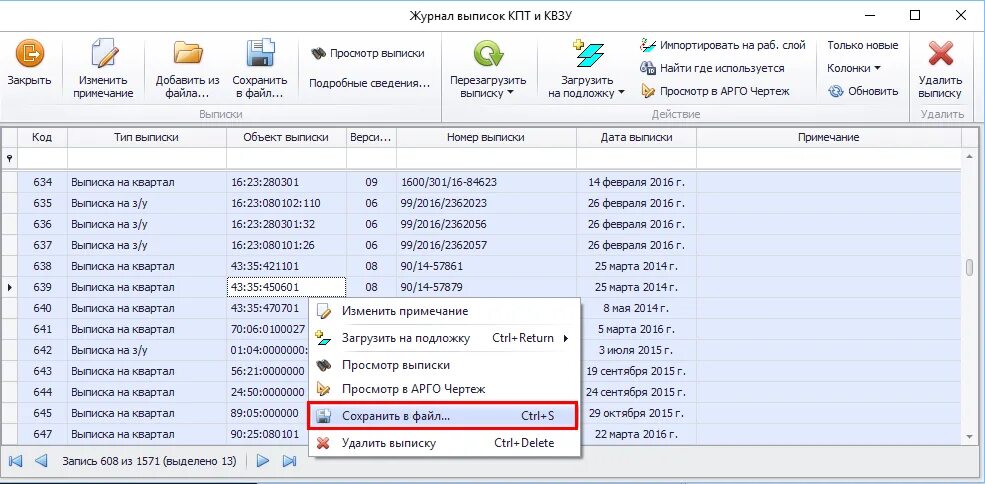985x484 pixels.
Task: Select cell 99/2016/2362057 in row 637
Action: pyautogui.click(x=486, y=245)
